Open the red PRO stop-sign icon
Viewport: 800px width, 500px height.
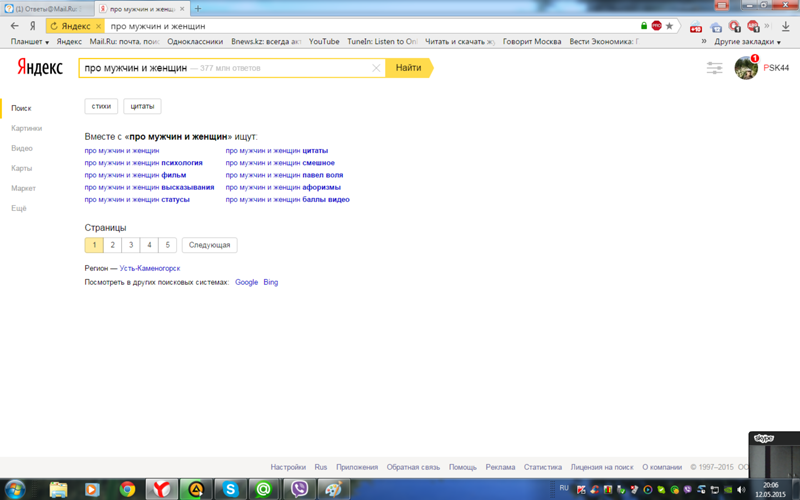(x=657, y=26)
